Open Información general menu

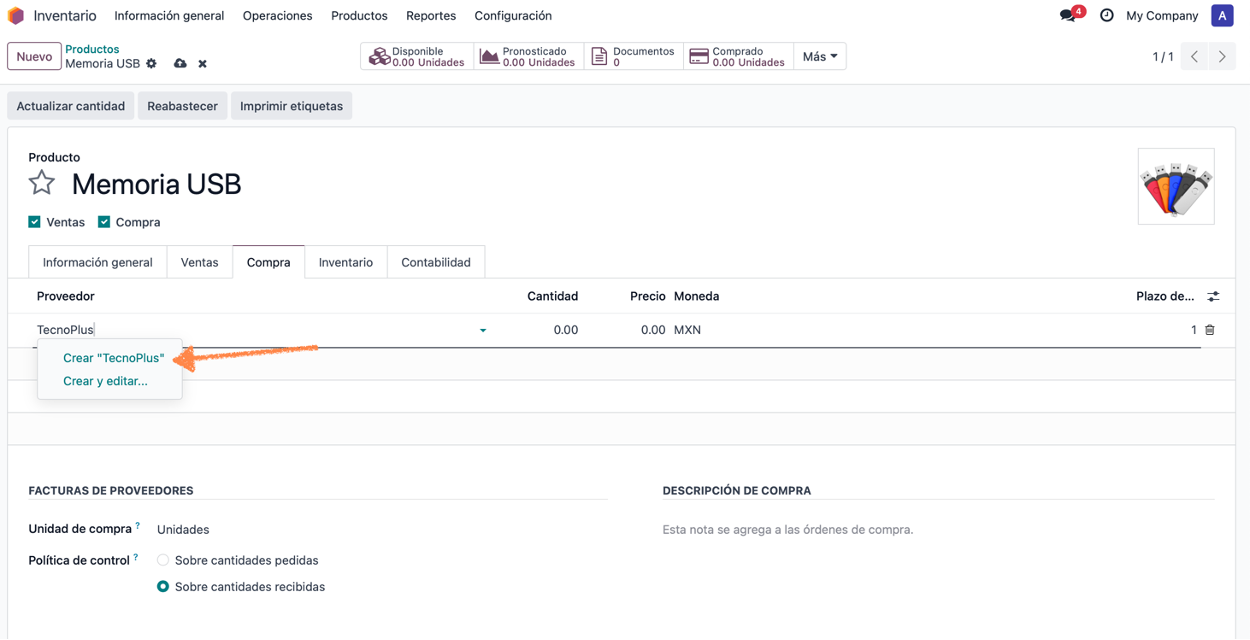tap(169, 16)
